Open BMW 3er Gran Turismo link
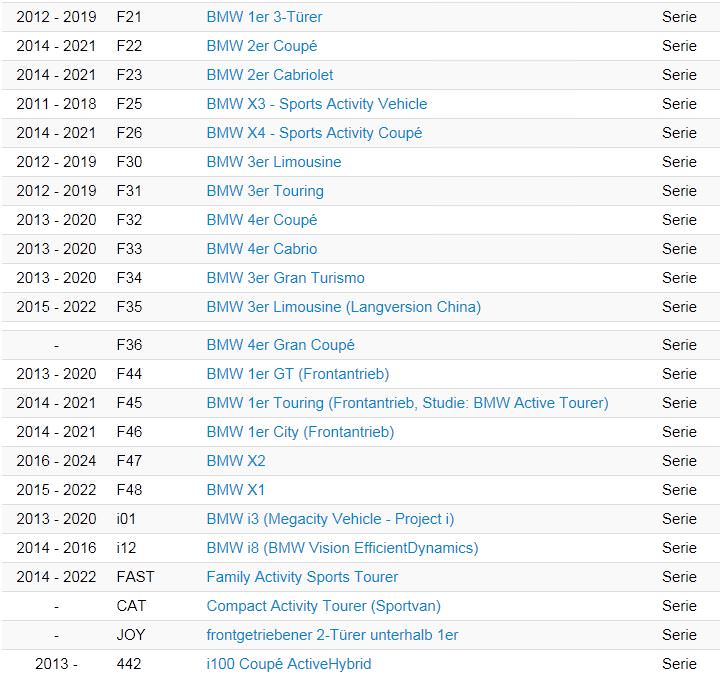720x675 pixels. point(286,277)
